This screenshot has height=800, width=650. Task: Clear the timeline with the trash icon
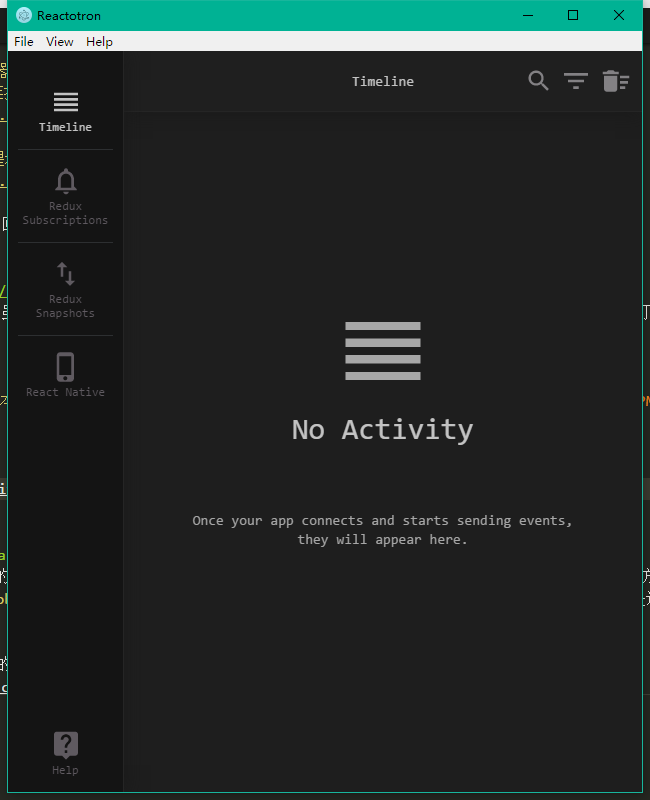[616, 81]
